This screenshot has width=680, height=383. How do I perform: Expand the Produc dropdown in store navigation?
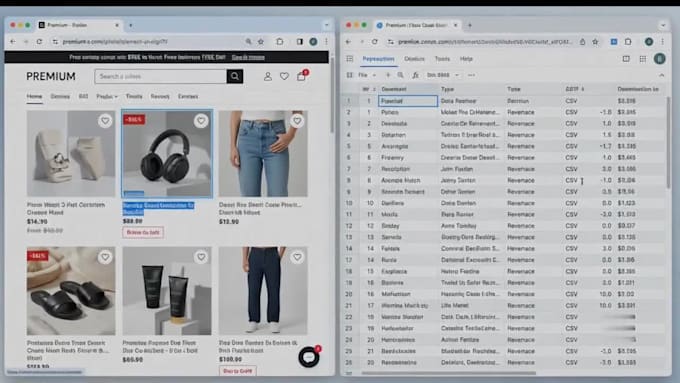(x=107, y=96)
